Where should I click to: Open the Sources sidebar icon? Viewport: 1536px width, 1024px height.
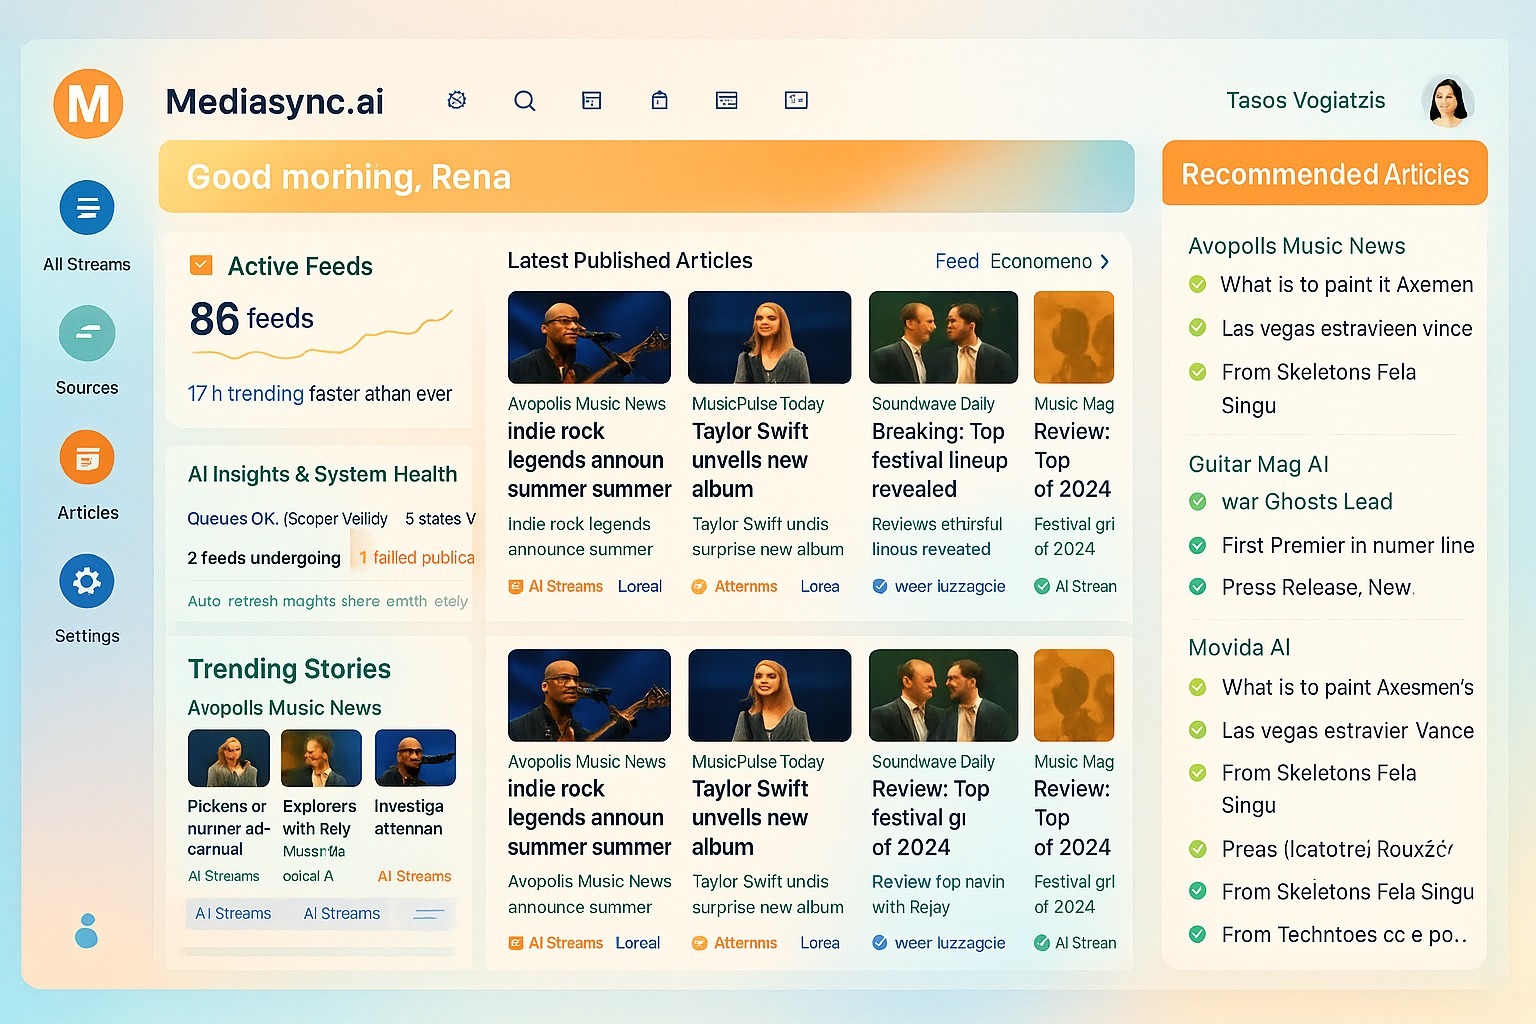pos(87,334)
